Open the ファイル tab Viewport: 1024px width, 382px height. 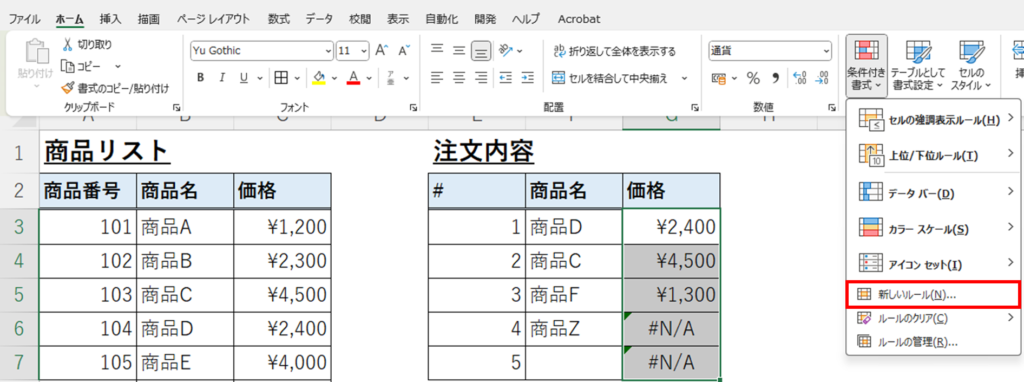coord(24,19)
